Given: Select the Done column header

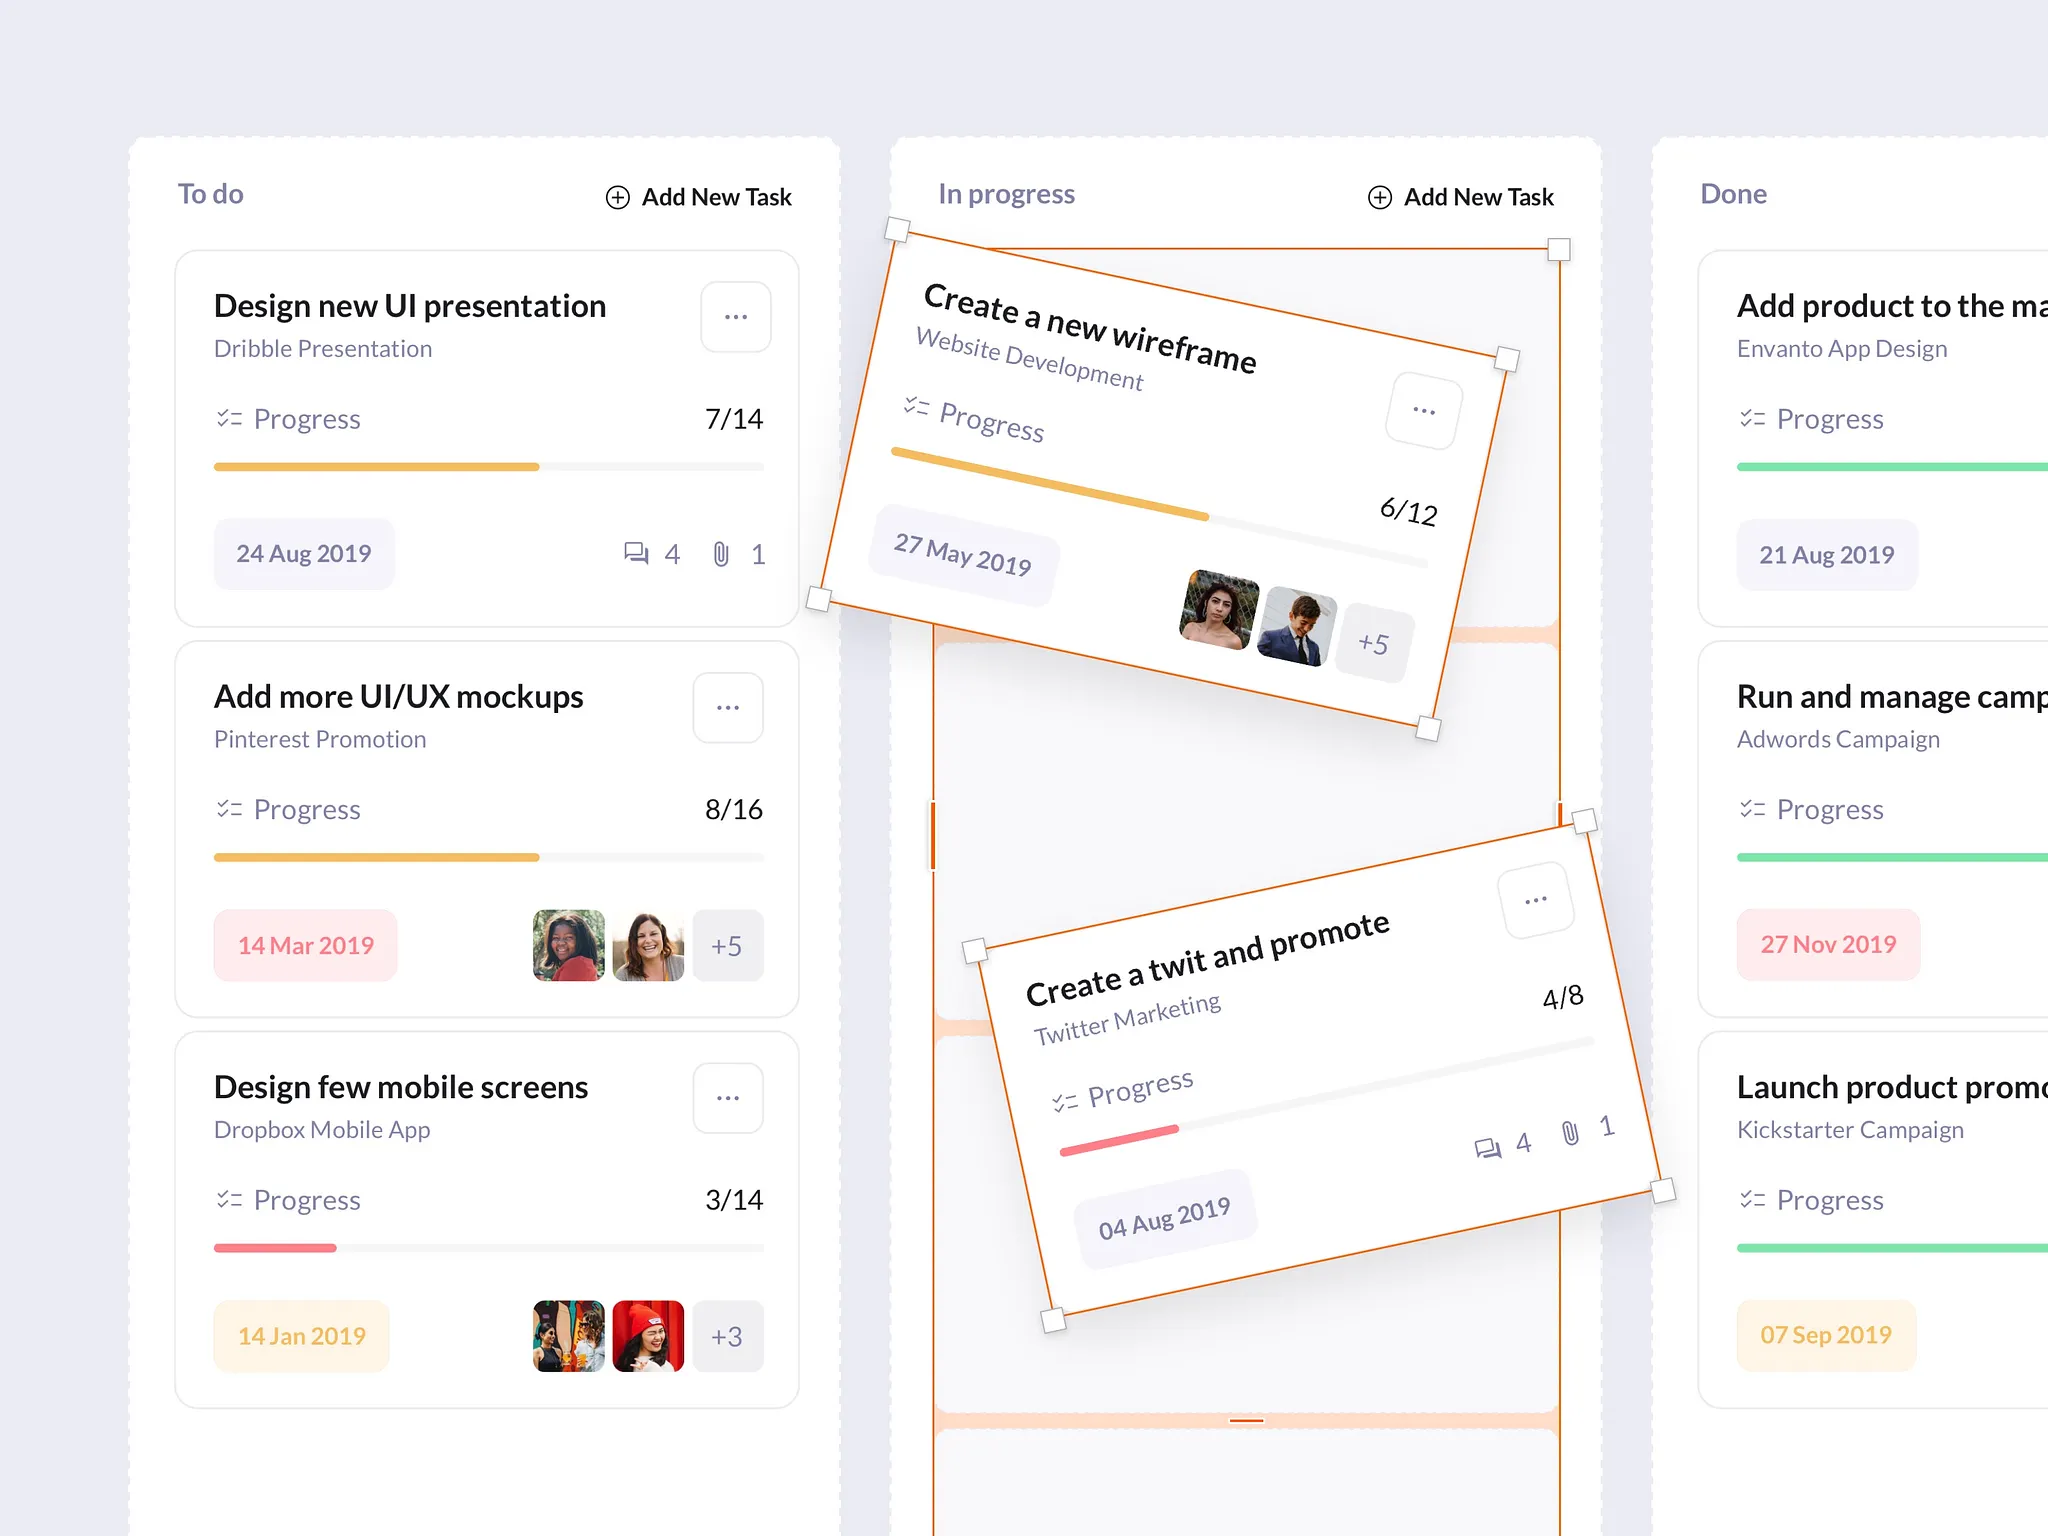Looking at the screenshot, I should pos(1734,194).
